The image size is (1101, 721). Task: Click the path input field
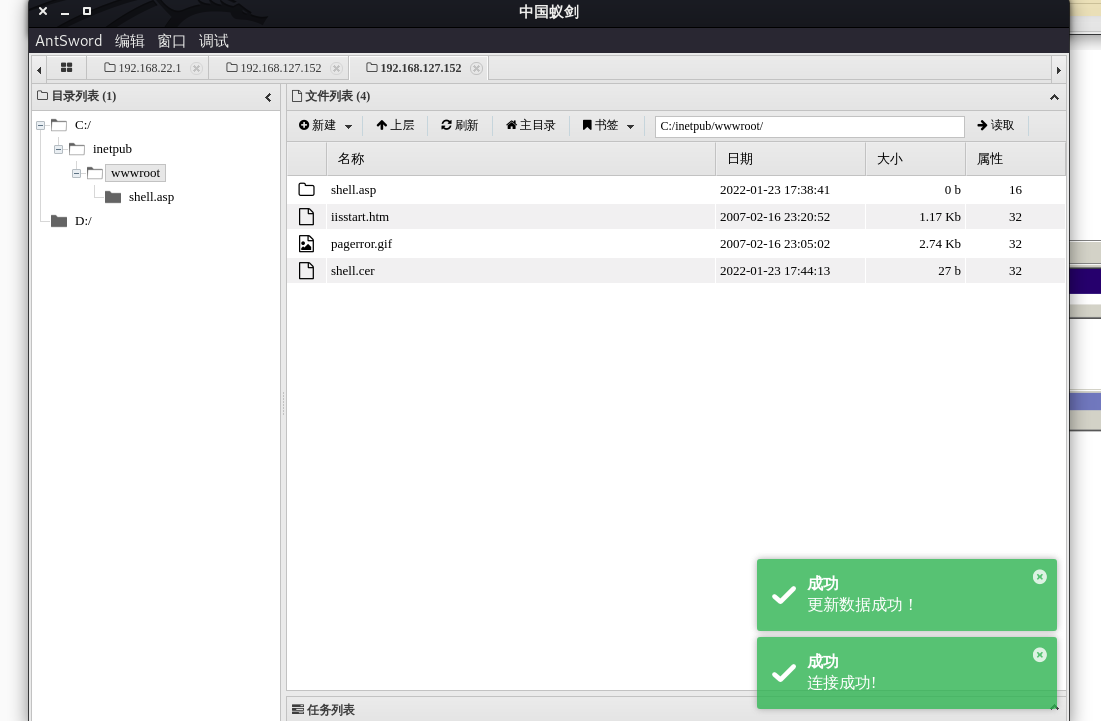(810, 126)
